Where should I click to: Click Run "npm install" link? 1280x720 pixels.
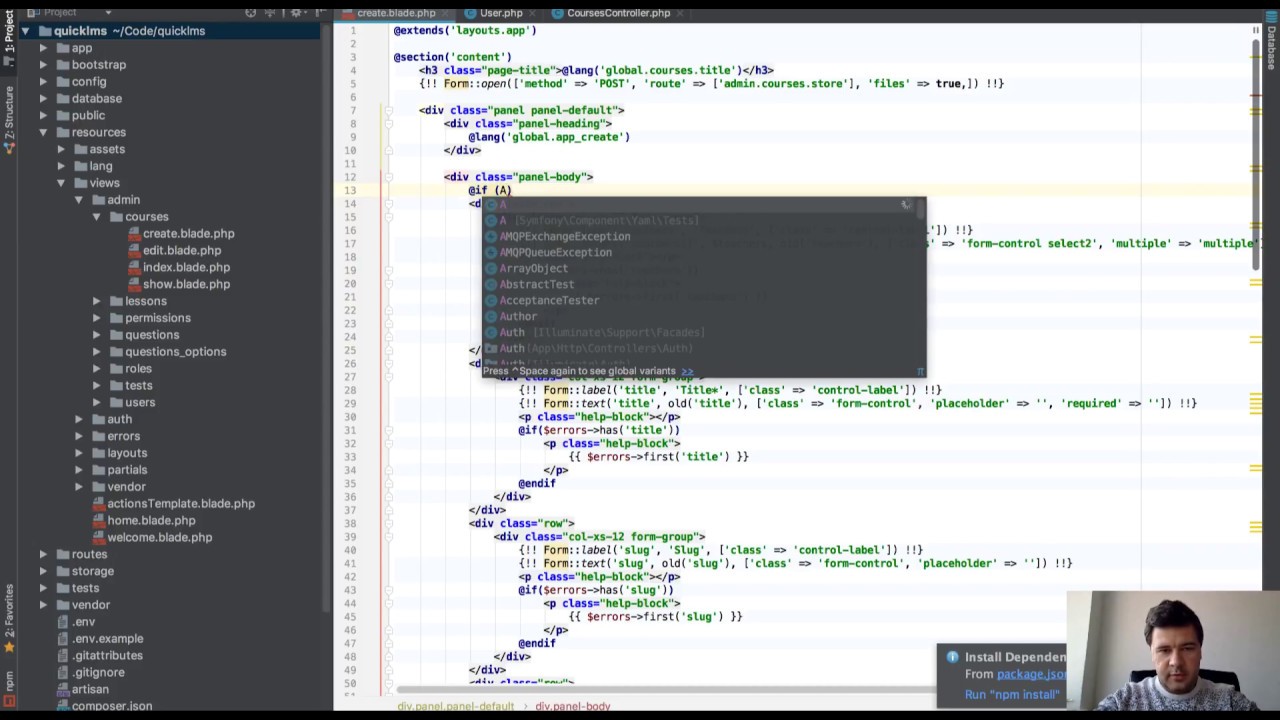[x=1011, y=694]
